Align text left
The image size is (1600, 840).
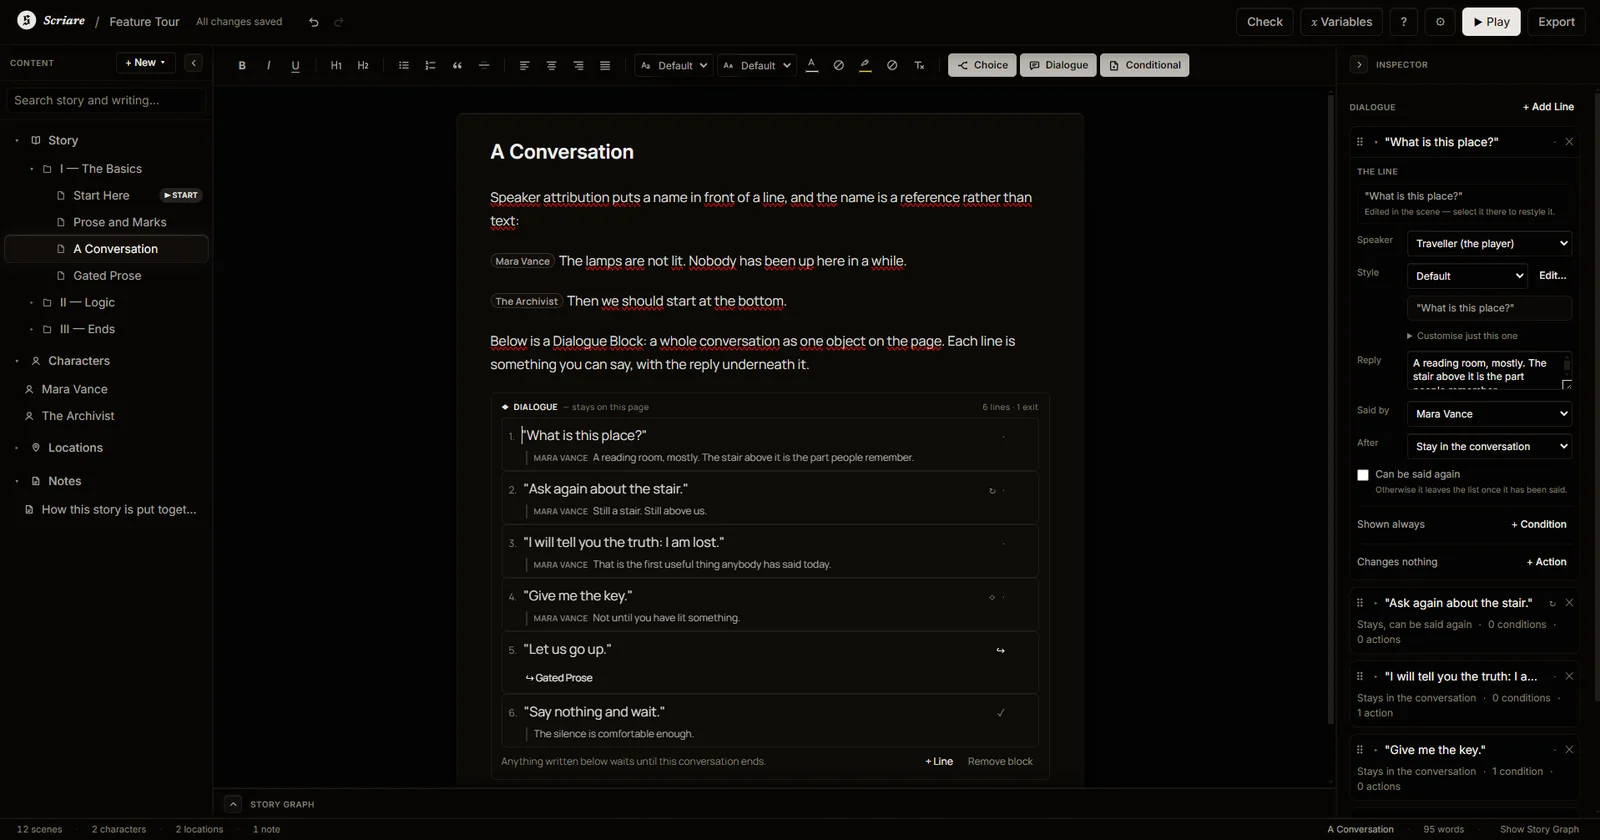click(524, 65)
